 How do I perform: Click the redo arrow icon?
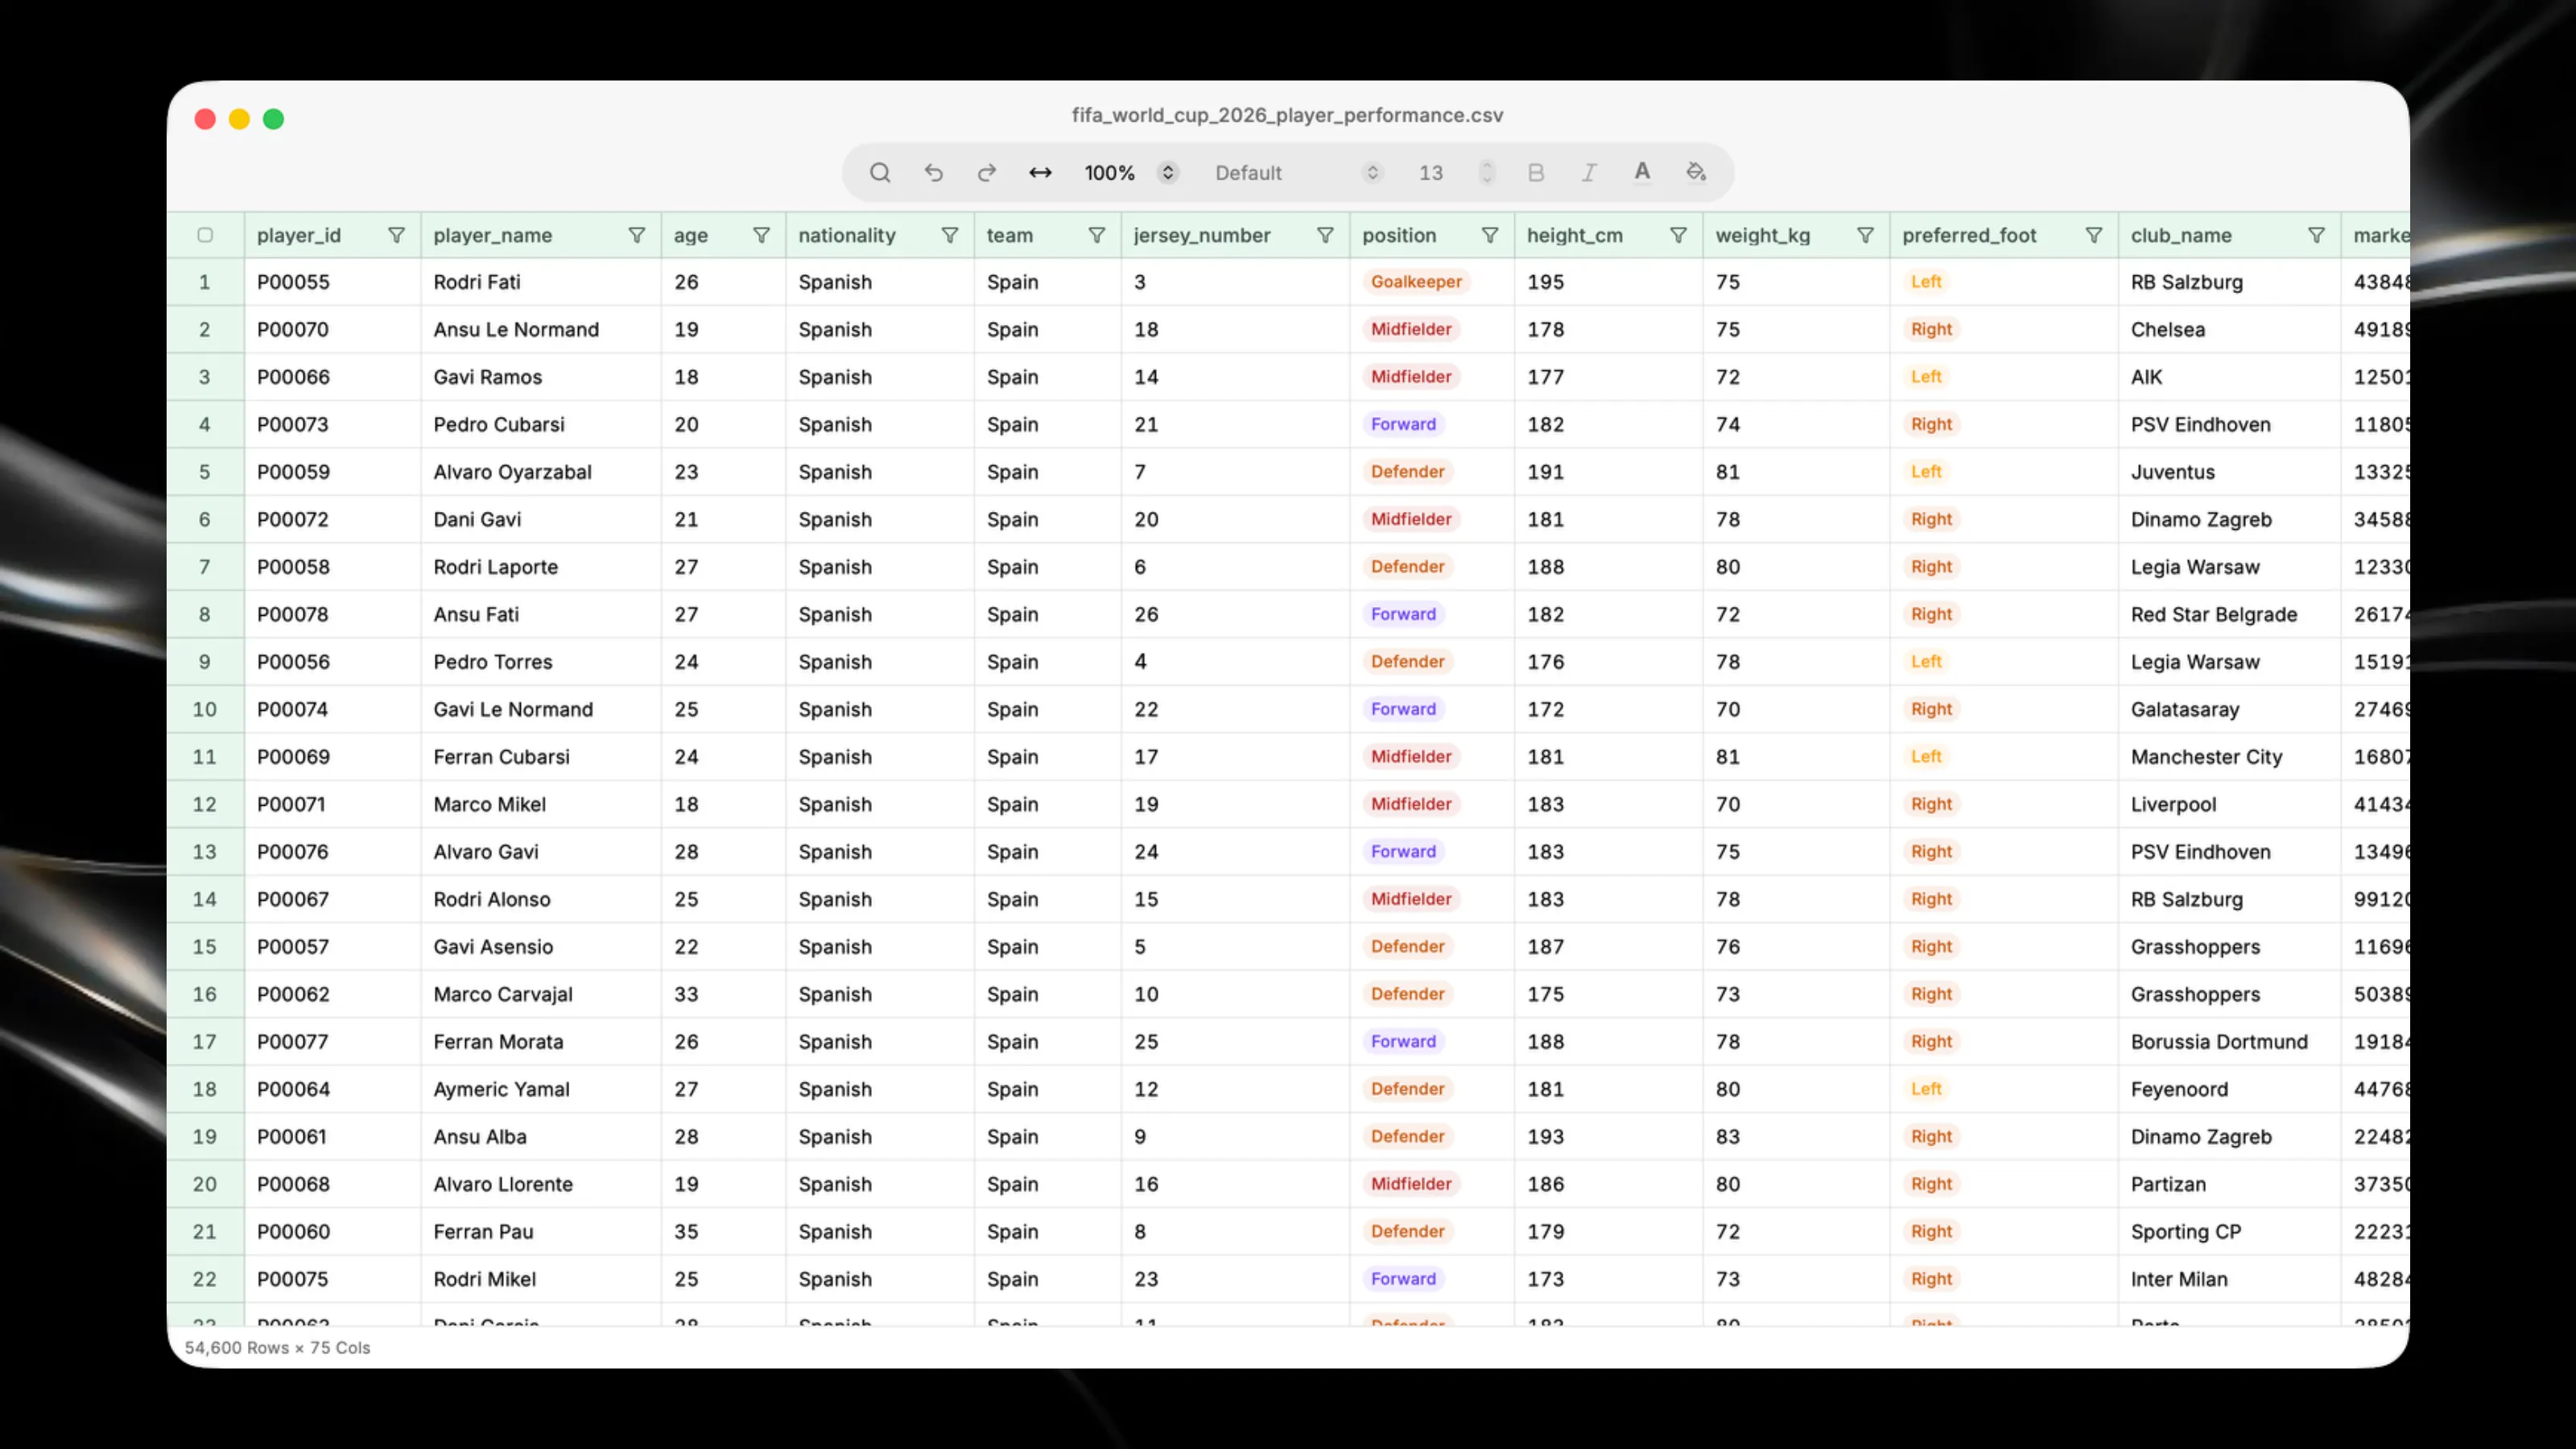[987, 173]
